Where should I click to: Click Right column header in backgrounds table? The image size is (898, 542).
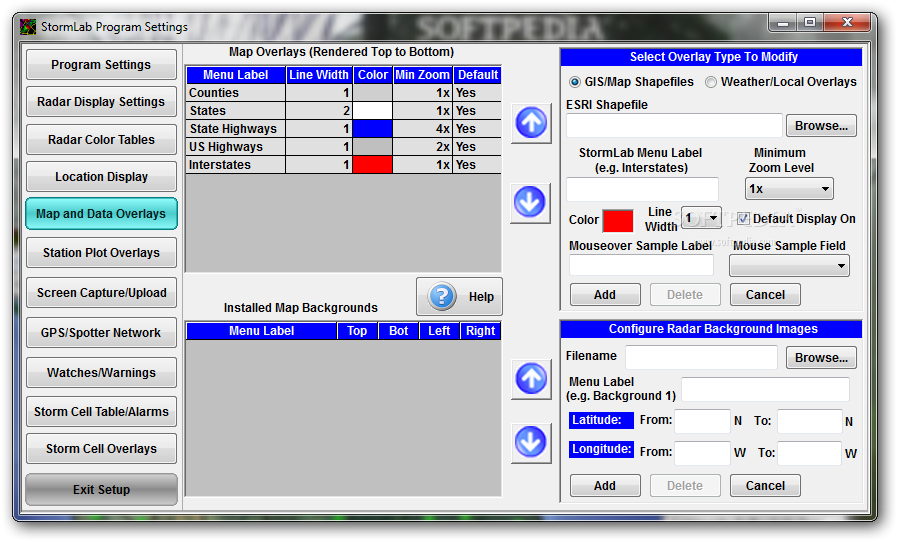480,331
